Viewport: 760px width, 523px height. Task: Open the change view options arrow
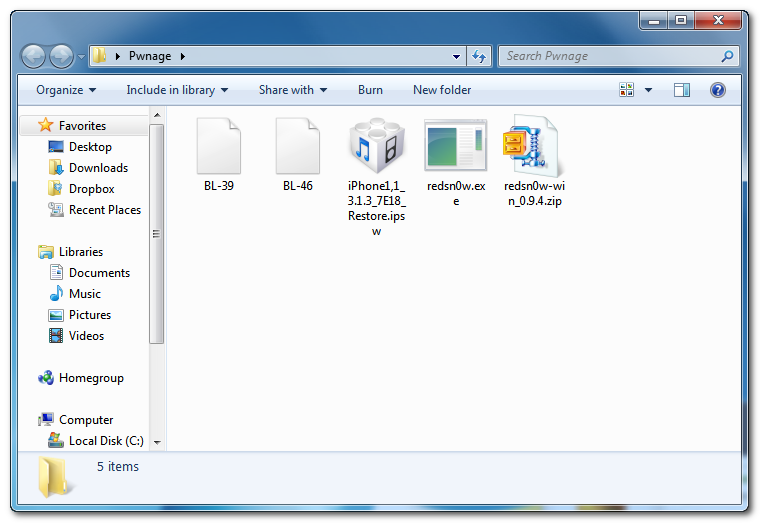tap(648, 90)
